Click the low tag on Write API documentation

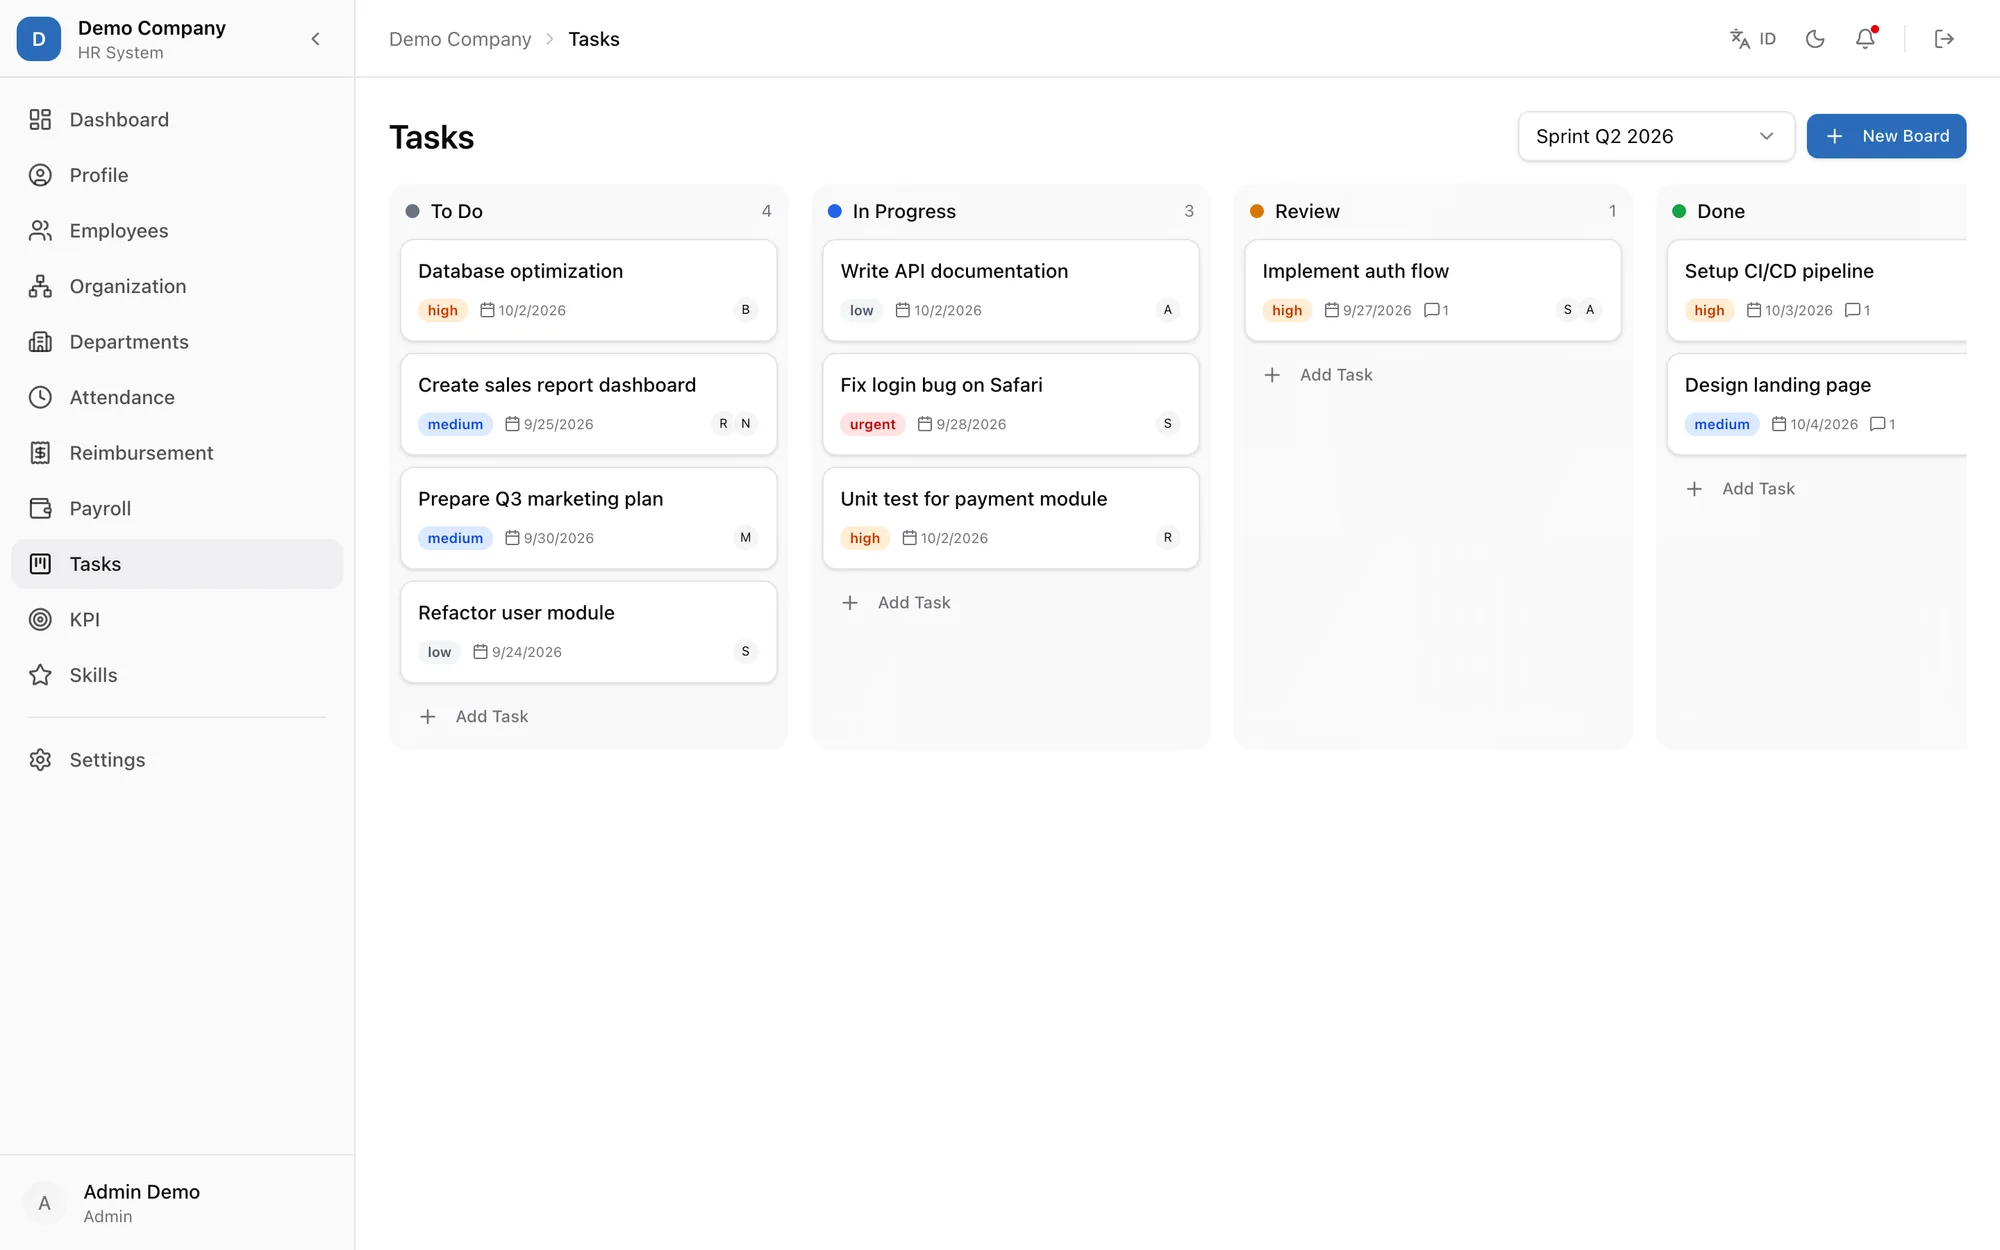point(861,310)
